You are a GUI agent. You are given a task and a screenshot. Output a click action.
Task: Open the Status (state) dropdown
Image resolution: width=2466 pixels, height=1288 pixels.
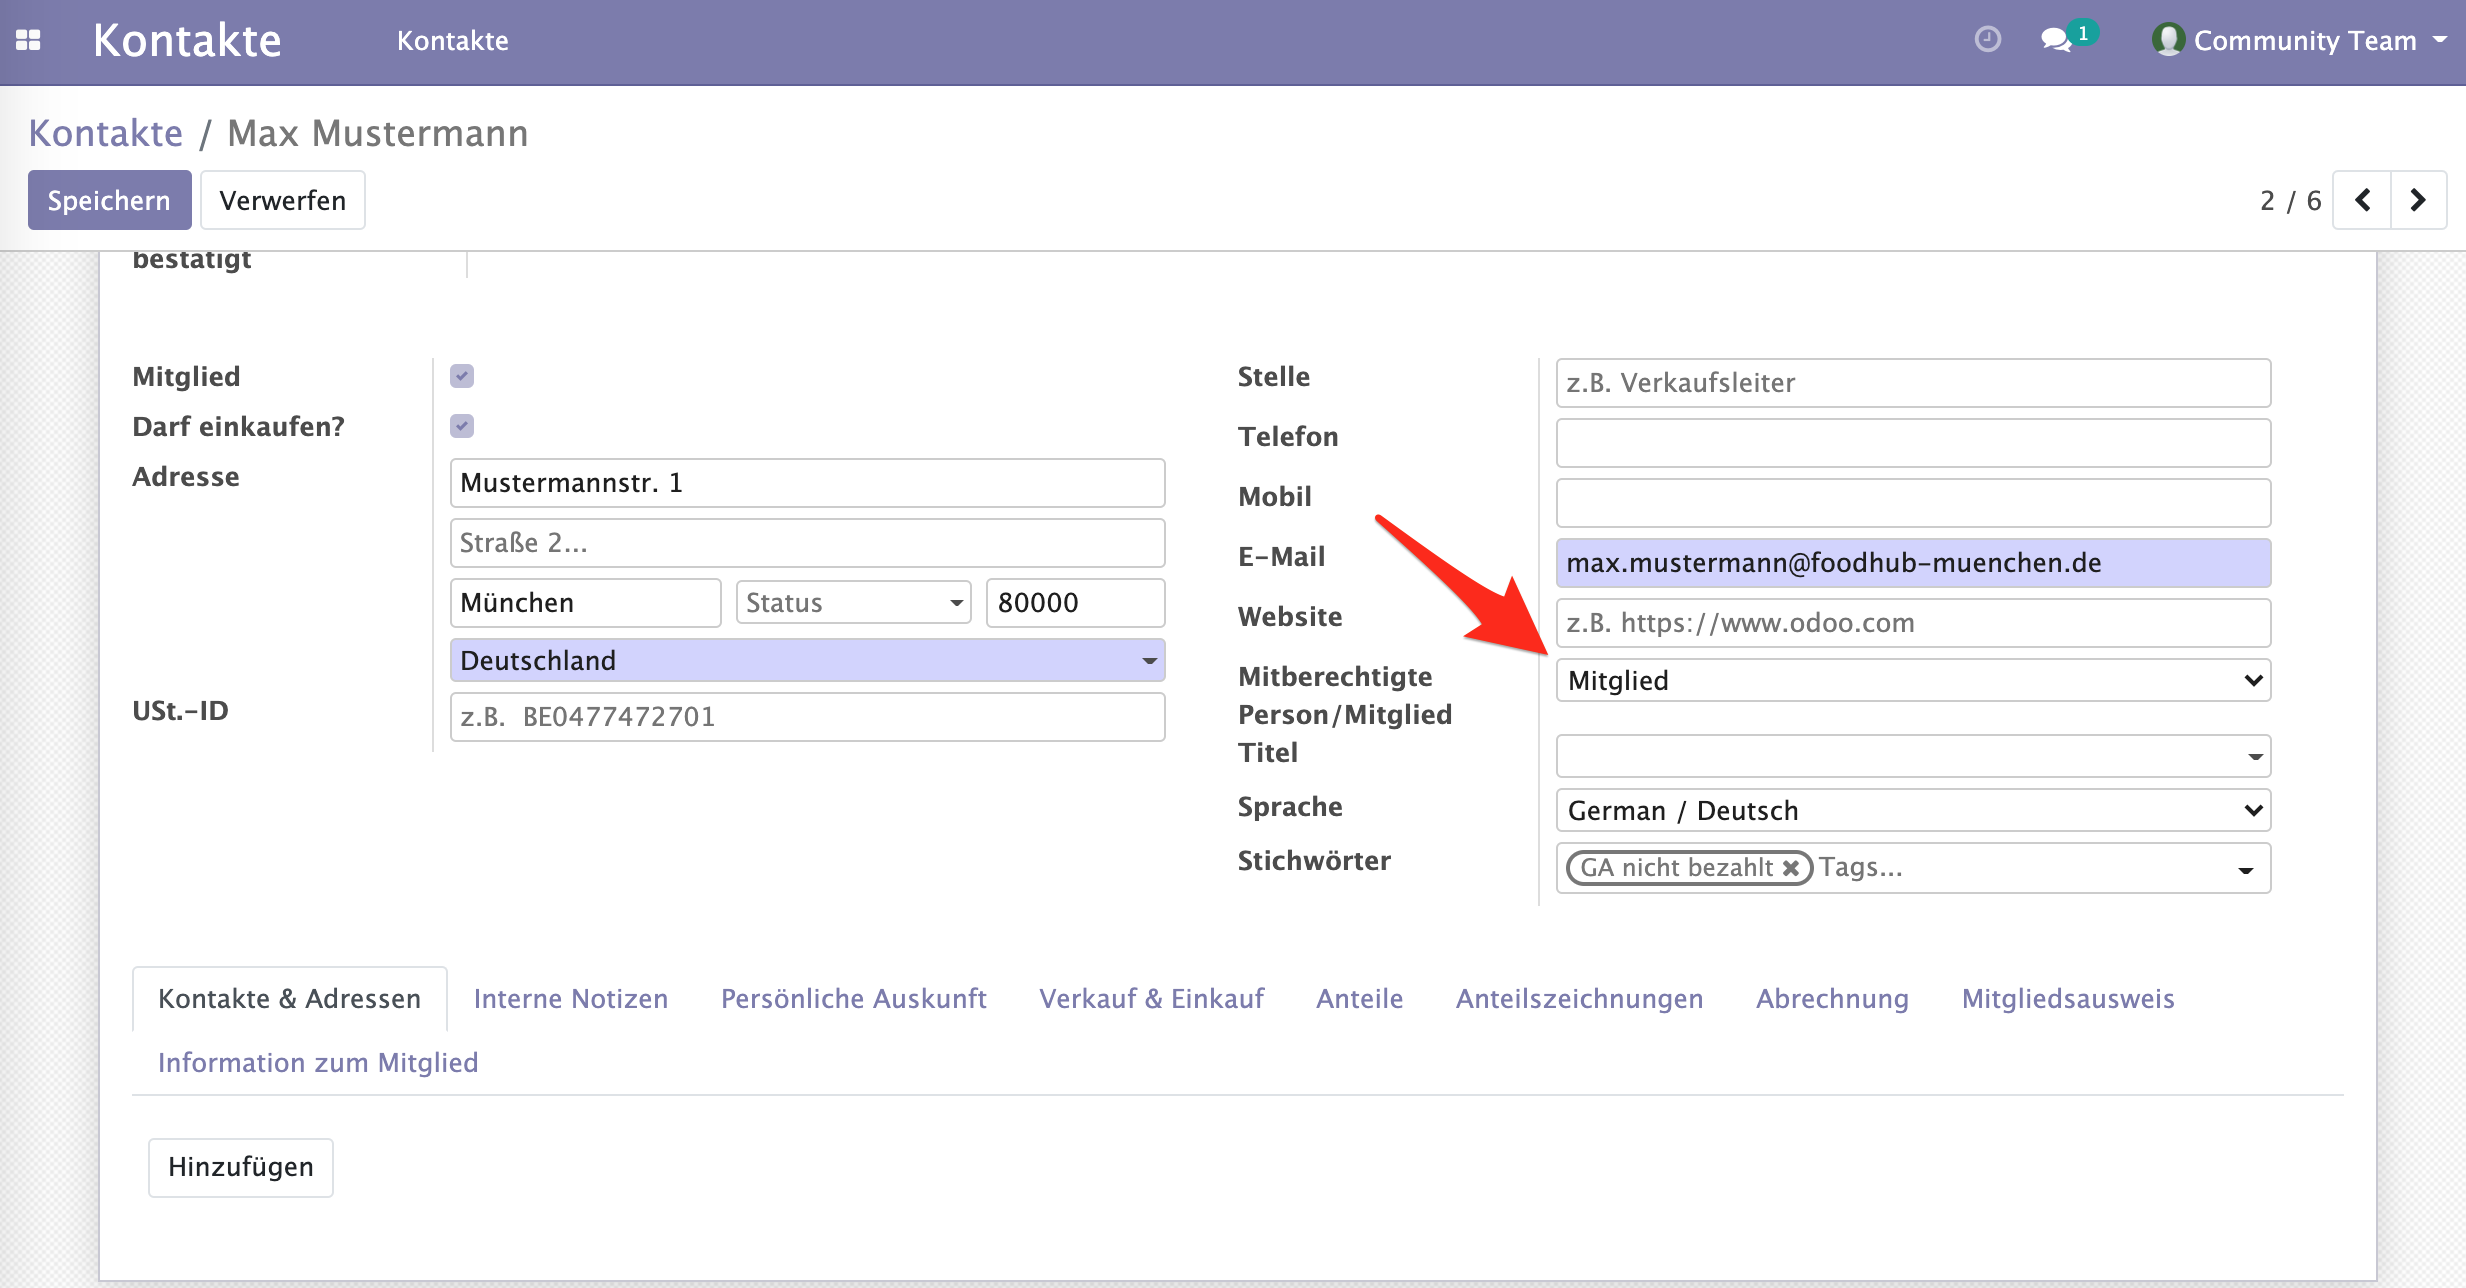(x=853, y=602)
